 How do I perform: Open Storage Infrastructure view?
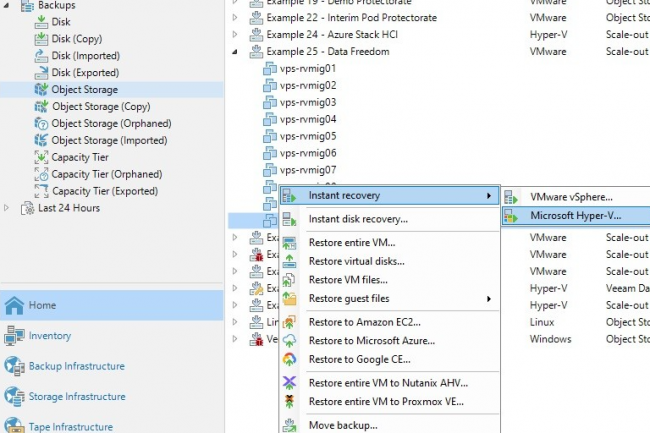112,397
